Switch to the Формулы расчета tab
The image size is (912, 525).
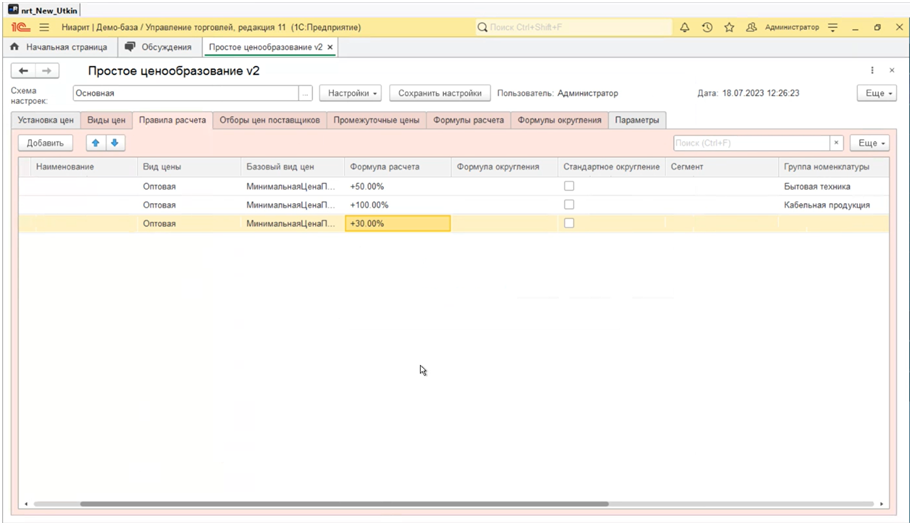pyautogui.click(x=469, y=120)
